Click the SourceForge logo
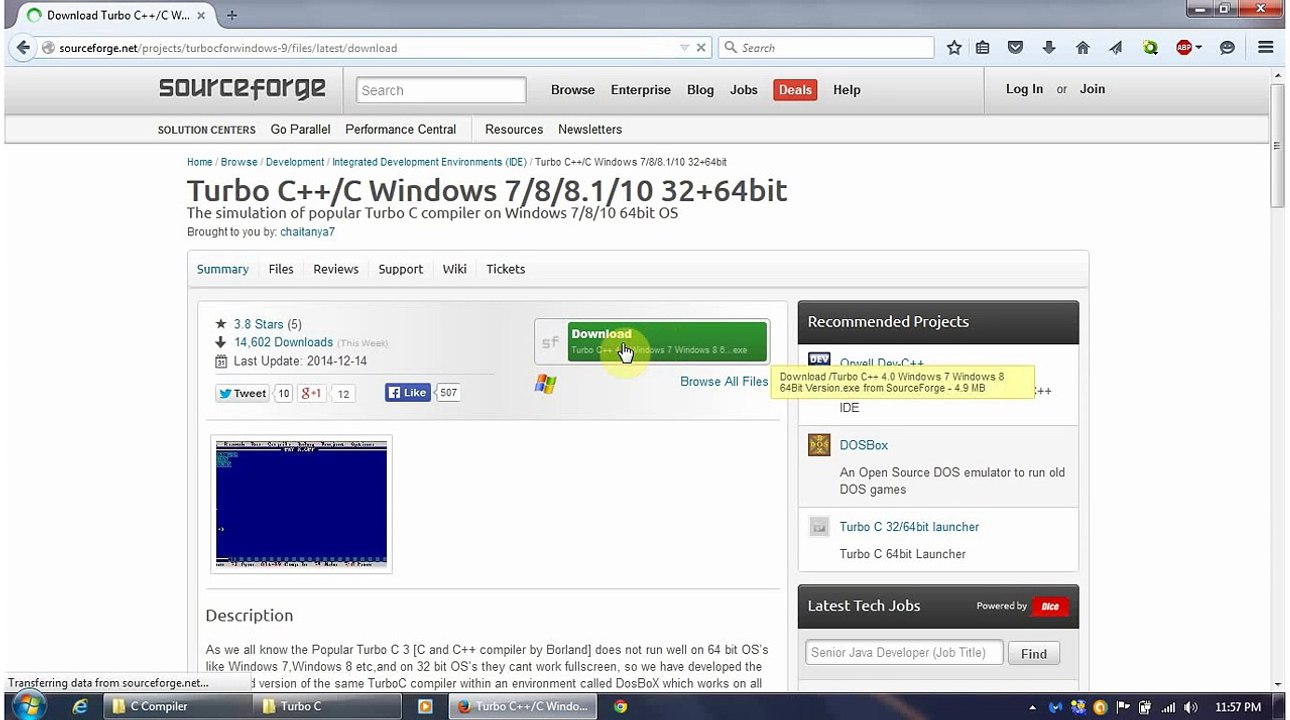This screenshot has height=720, width=1290. [x=242, y=89]
